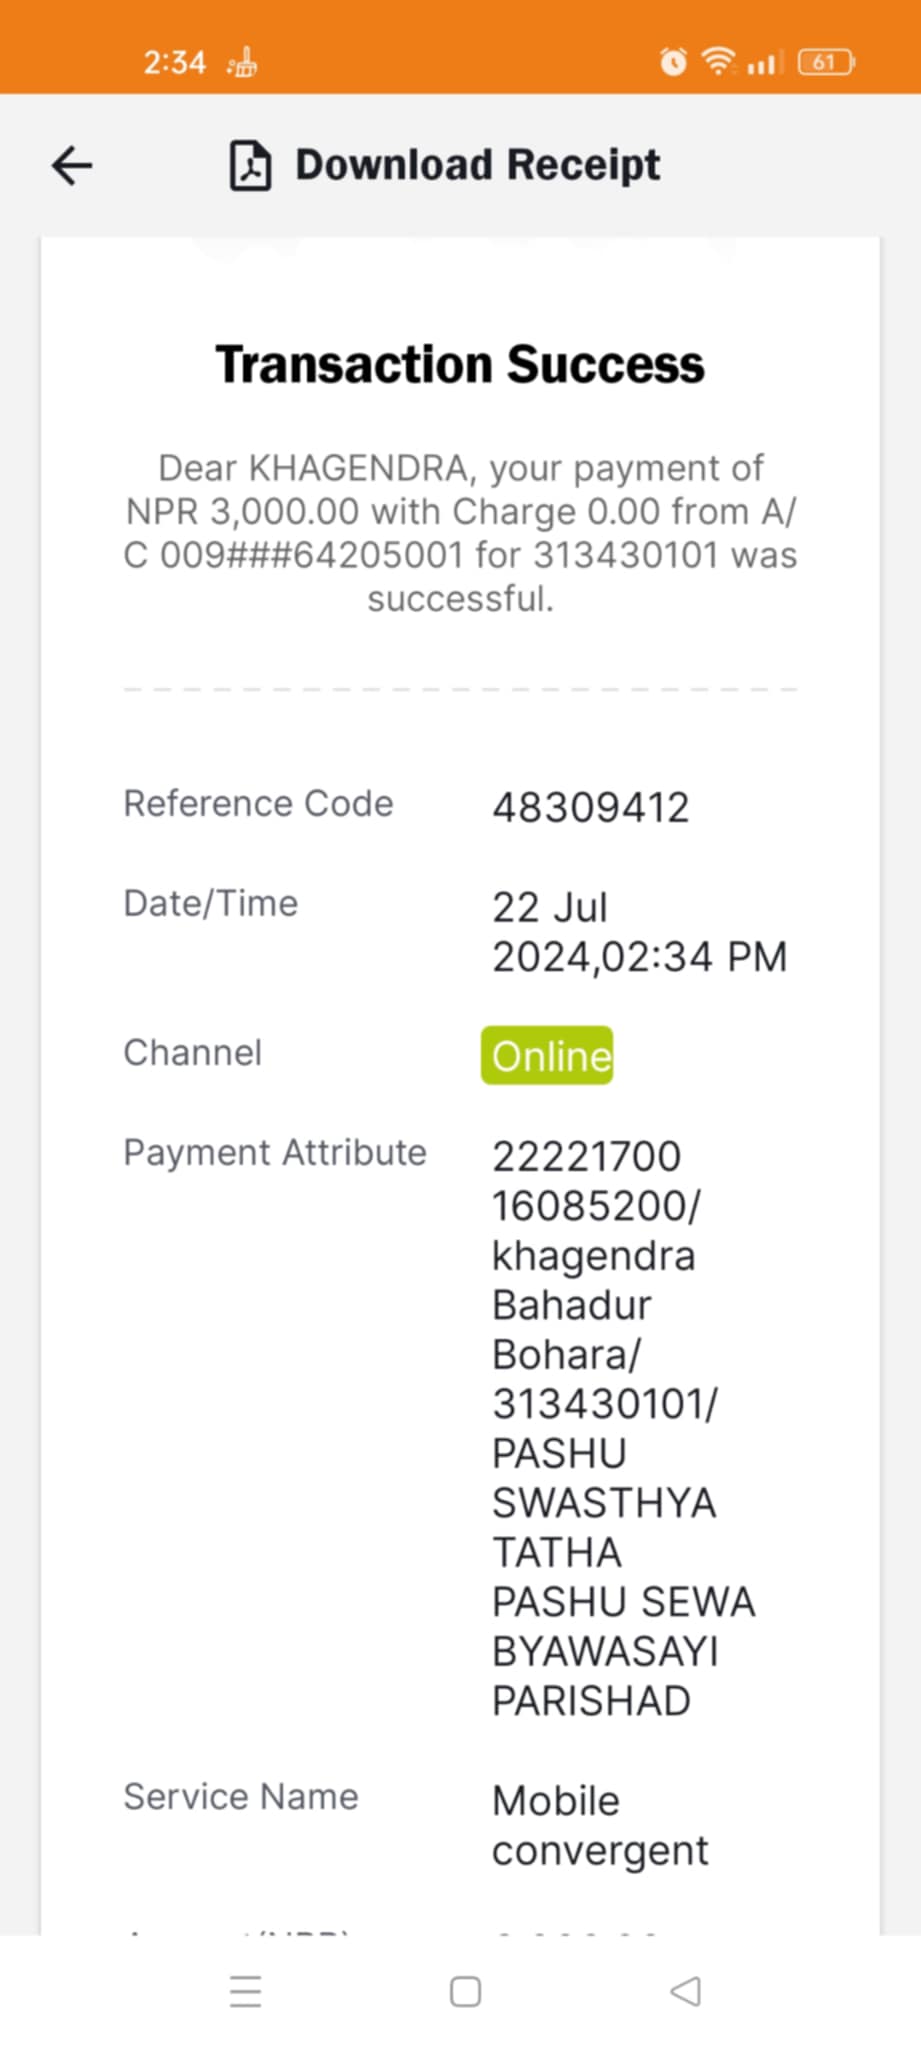Tap the Android home square button

(x=465, y=1991)
